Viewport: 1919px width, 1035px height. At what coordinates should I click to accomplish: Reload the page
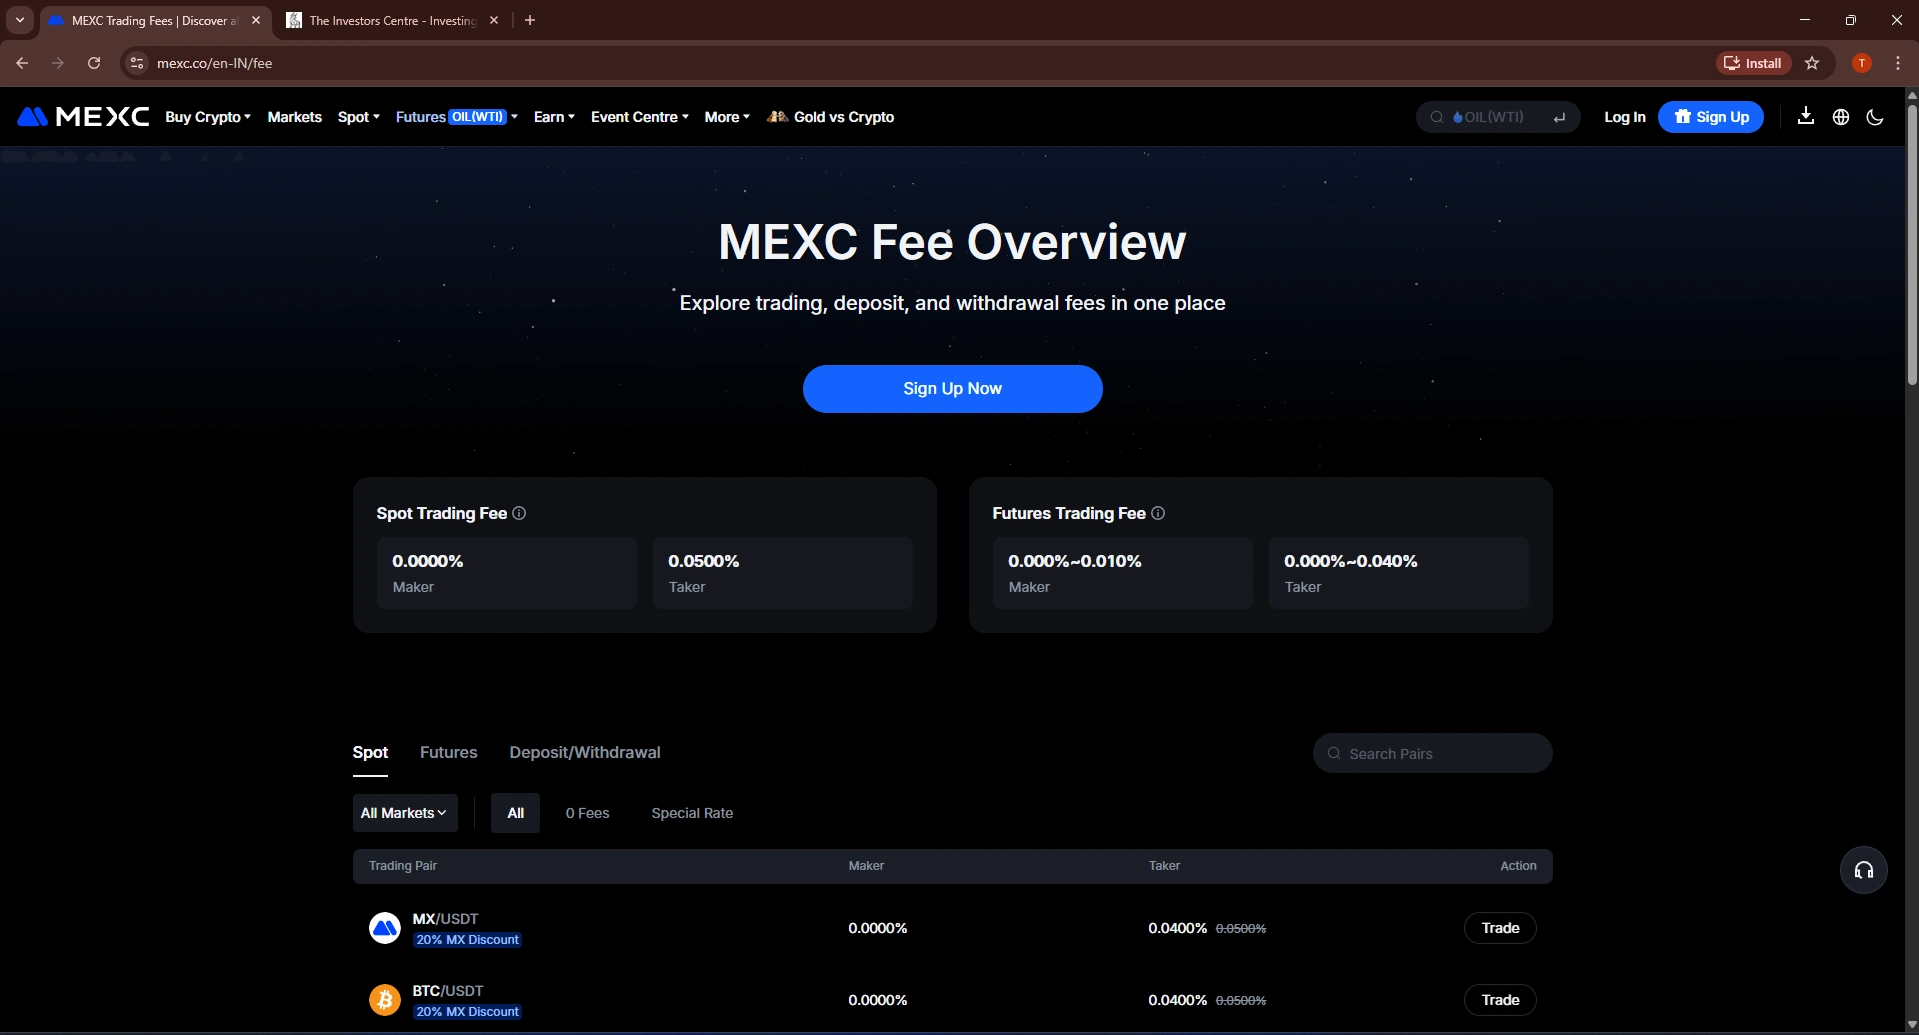point(94,63)
